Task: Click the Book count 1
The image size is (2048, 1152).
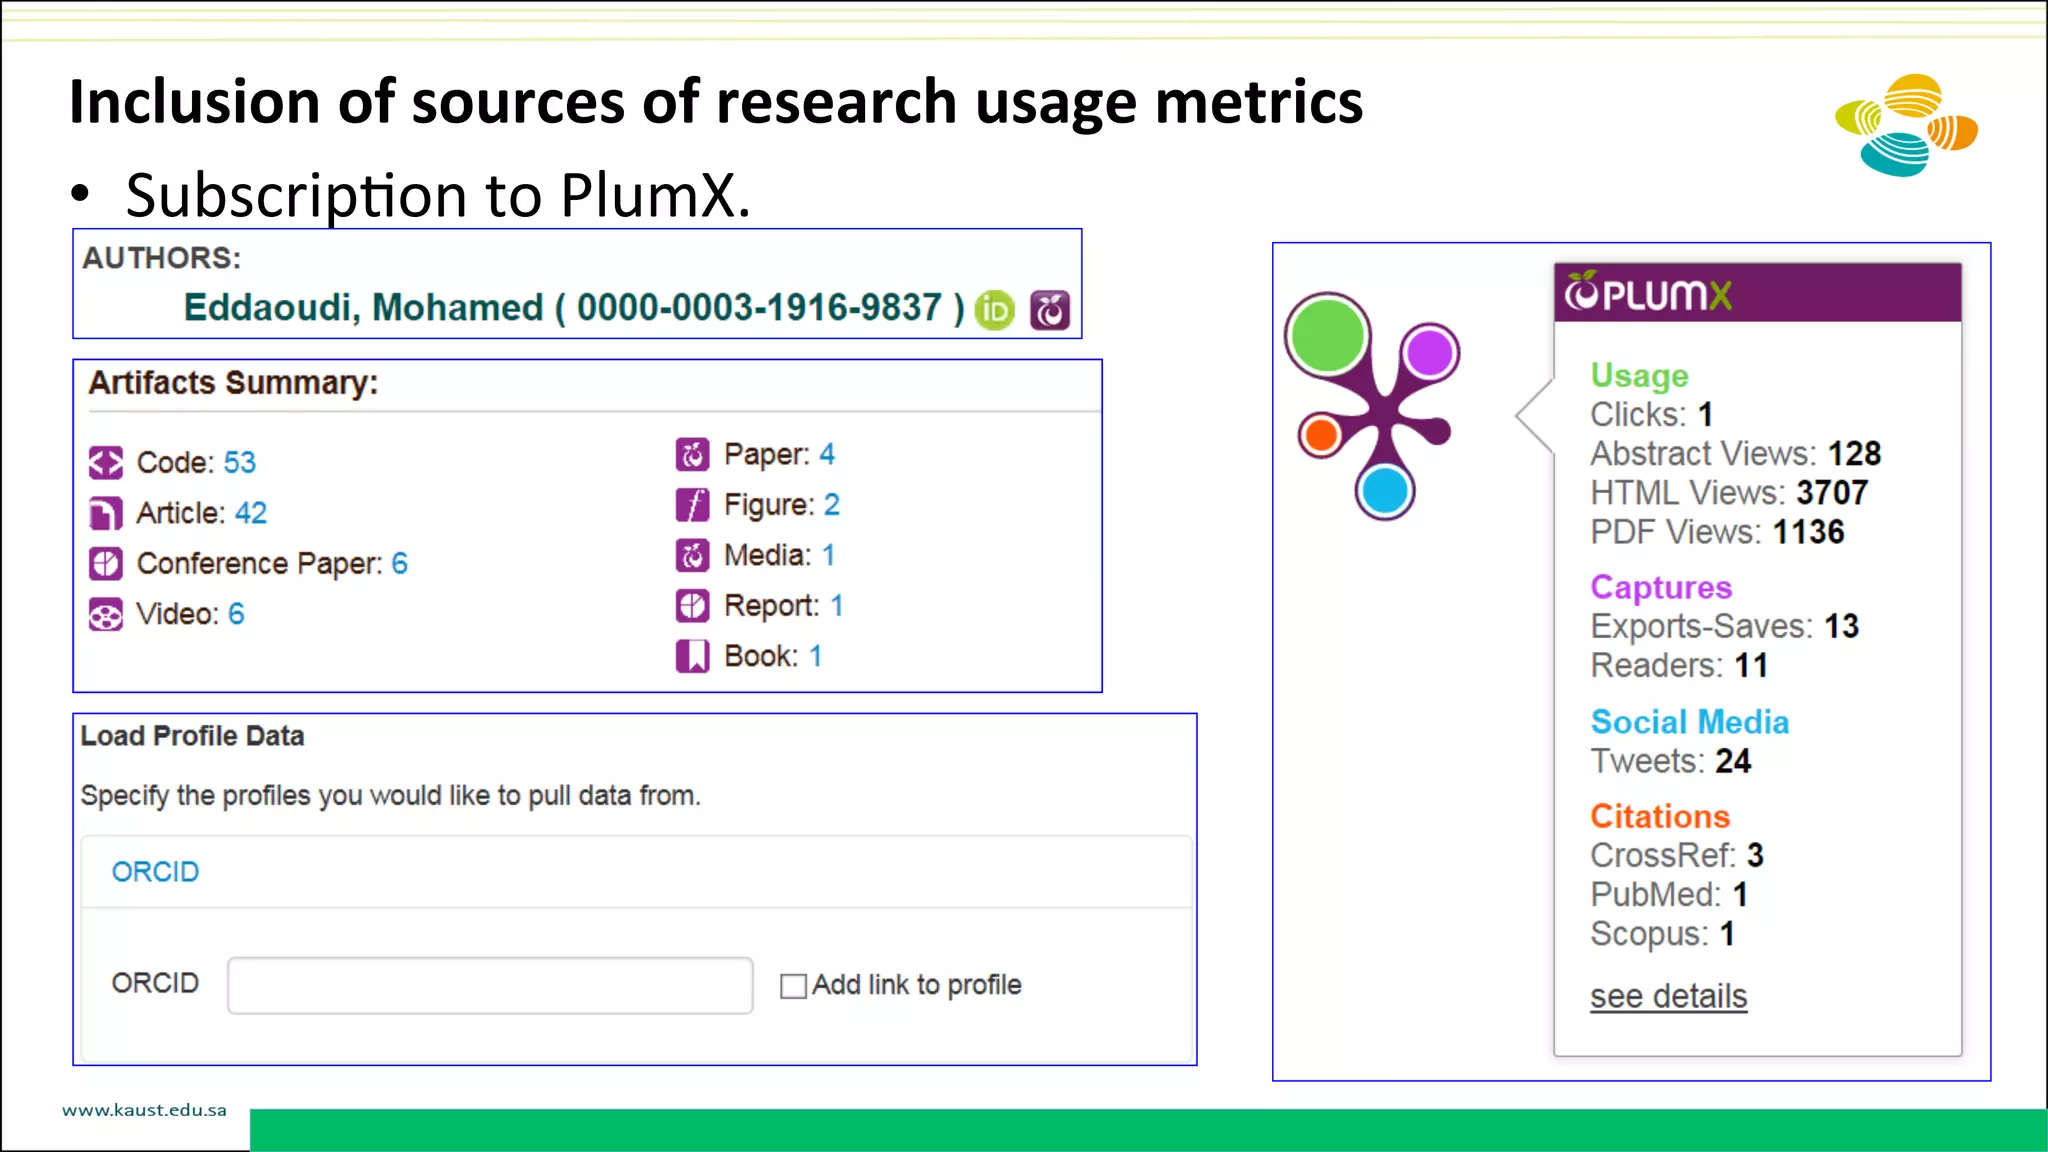Action: 816,656
